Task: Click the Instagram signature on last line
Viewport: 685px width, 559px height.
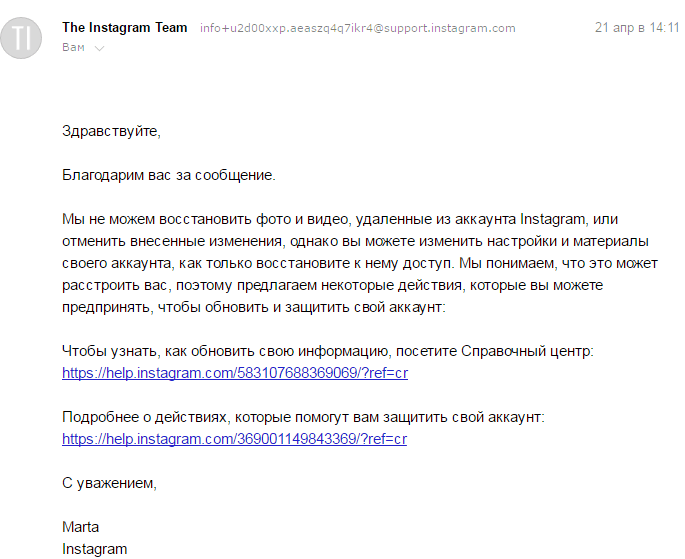Action: pyautogui.click(x=95, y=549)
